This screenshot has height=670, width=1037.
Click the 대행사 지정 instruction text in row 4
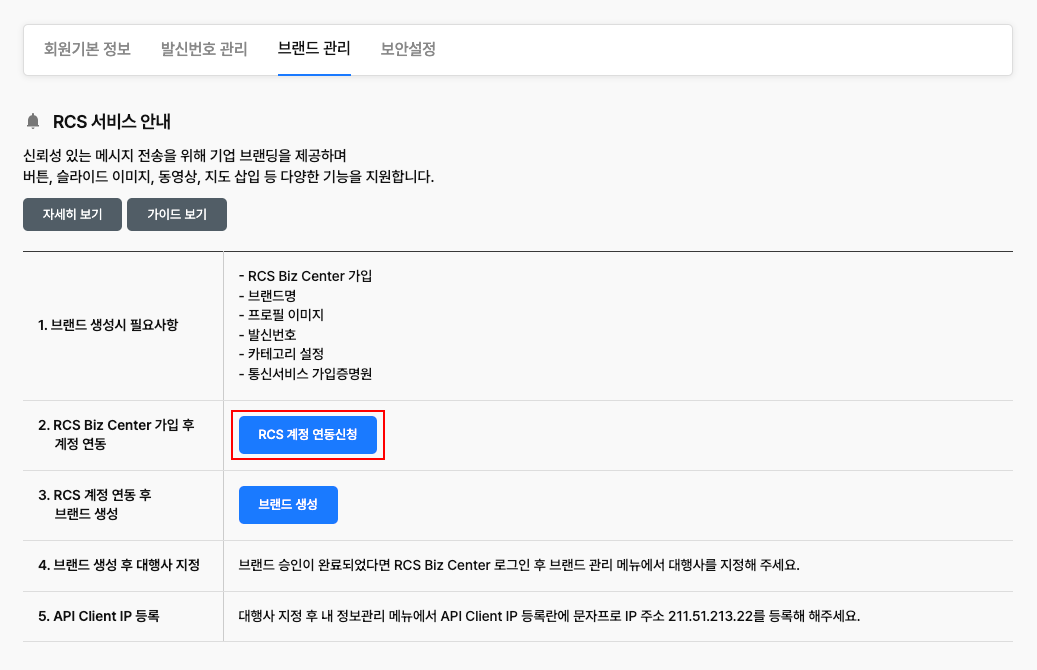pyautogui.click(x=519, y=566)
